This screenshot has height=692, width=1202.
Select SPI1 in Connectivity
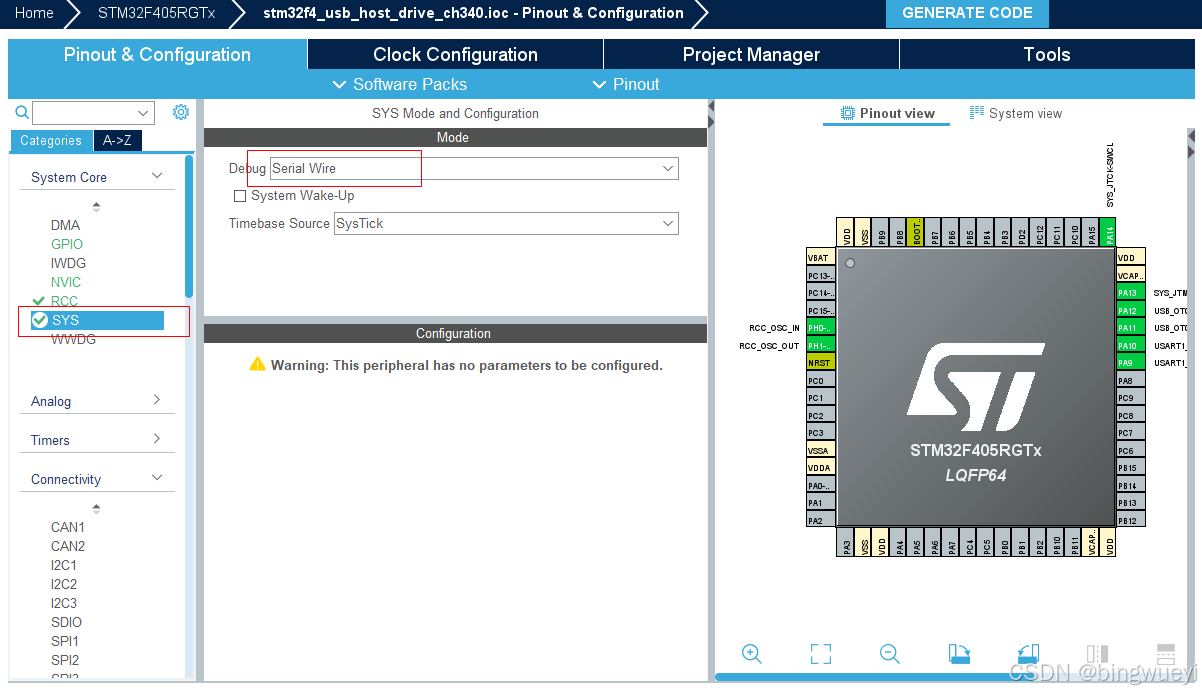(65, 641)
